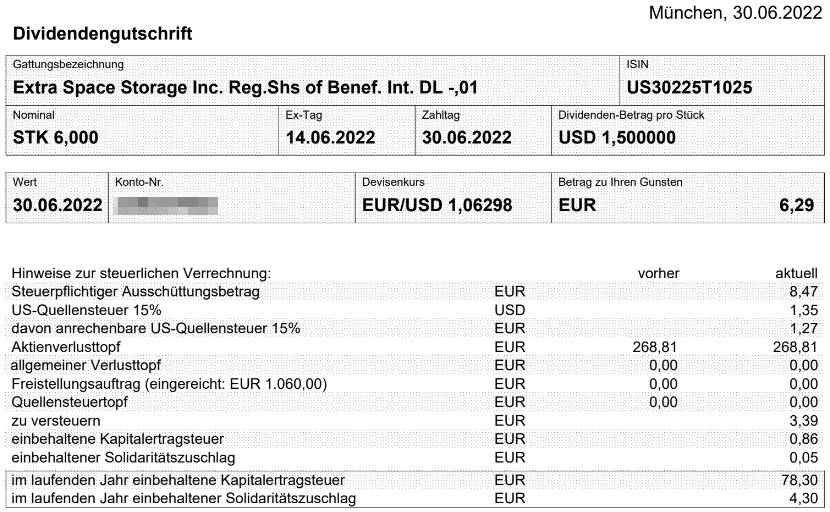Click einbehaltener Solidaritätszuschlag value 0,05
This screenshot has width=830, height=512.
click(x=804, y=458)
